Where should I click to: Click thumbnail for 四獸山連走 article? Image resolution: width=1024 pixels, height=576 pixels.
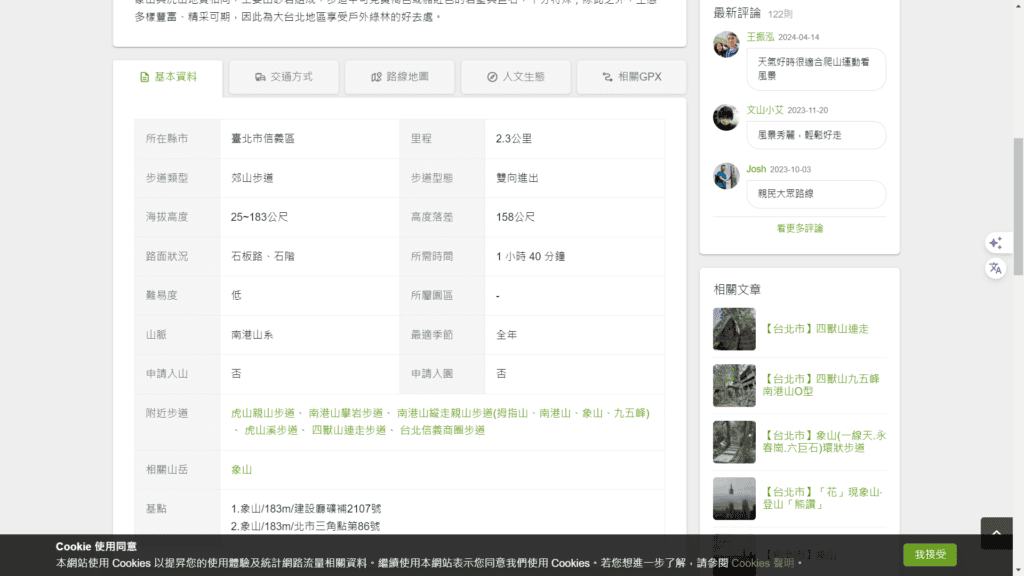734,329
